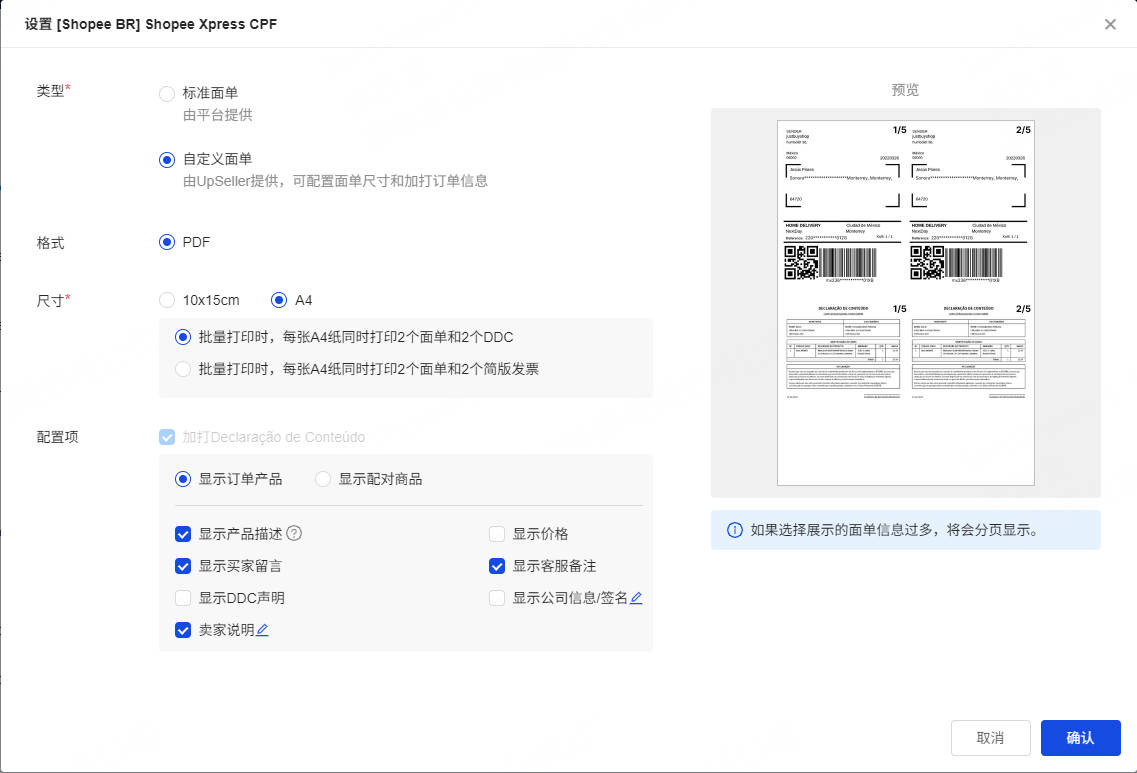The image size is (1137, 773).
Task: Select the 标准面单 radio option
Action: pyautogui.click(x=167, y=94)
